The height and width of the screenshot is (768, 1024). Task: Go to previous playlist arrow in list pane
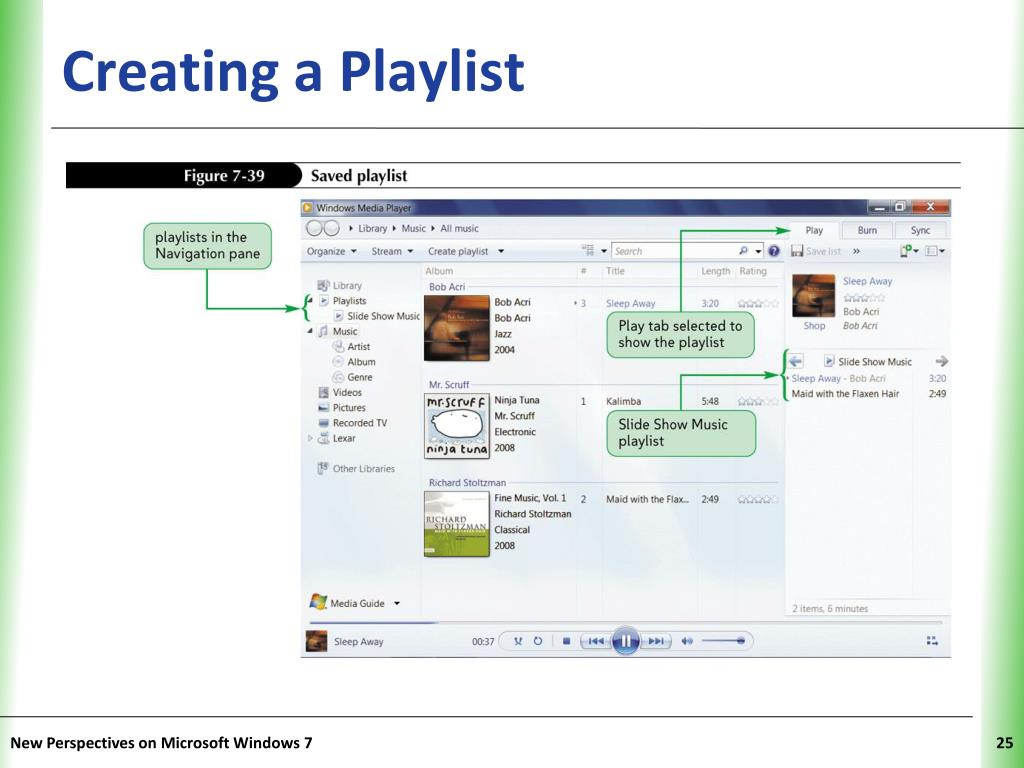795,361
